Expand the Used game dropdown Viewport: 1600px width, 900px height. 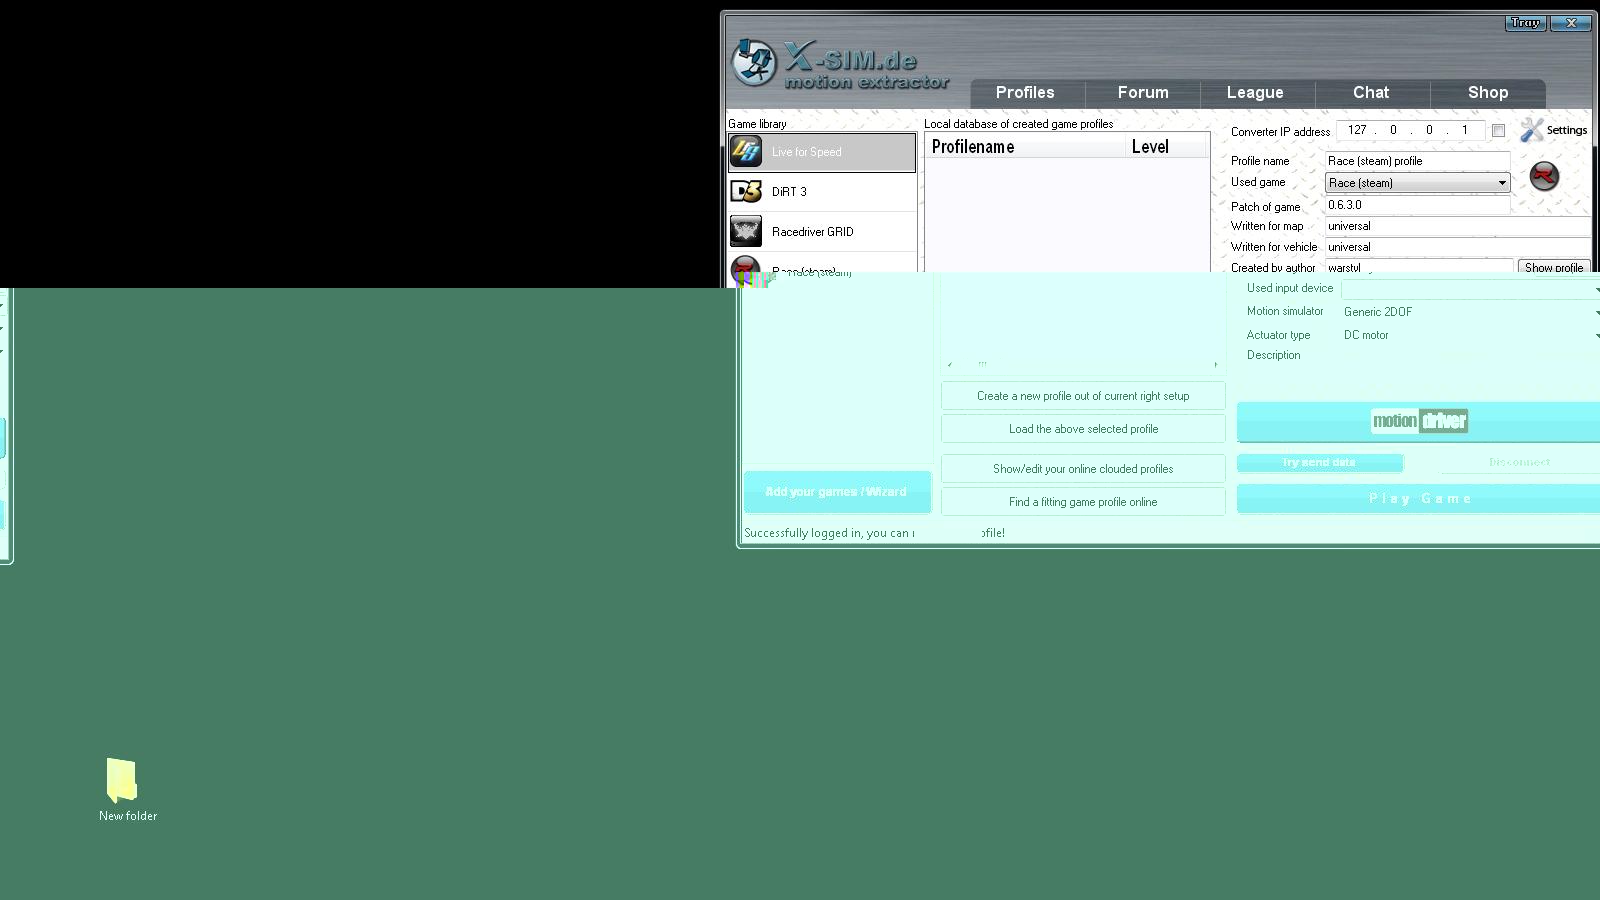pos(1501,183)
